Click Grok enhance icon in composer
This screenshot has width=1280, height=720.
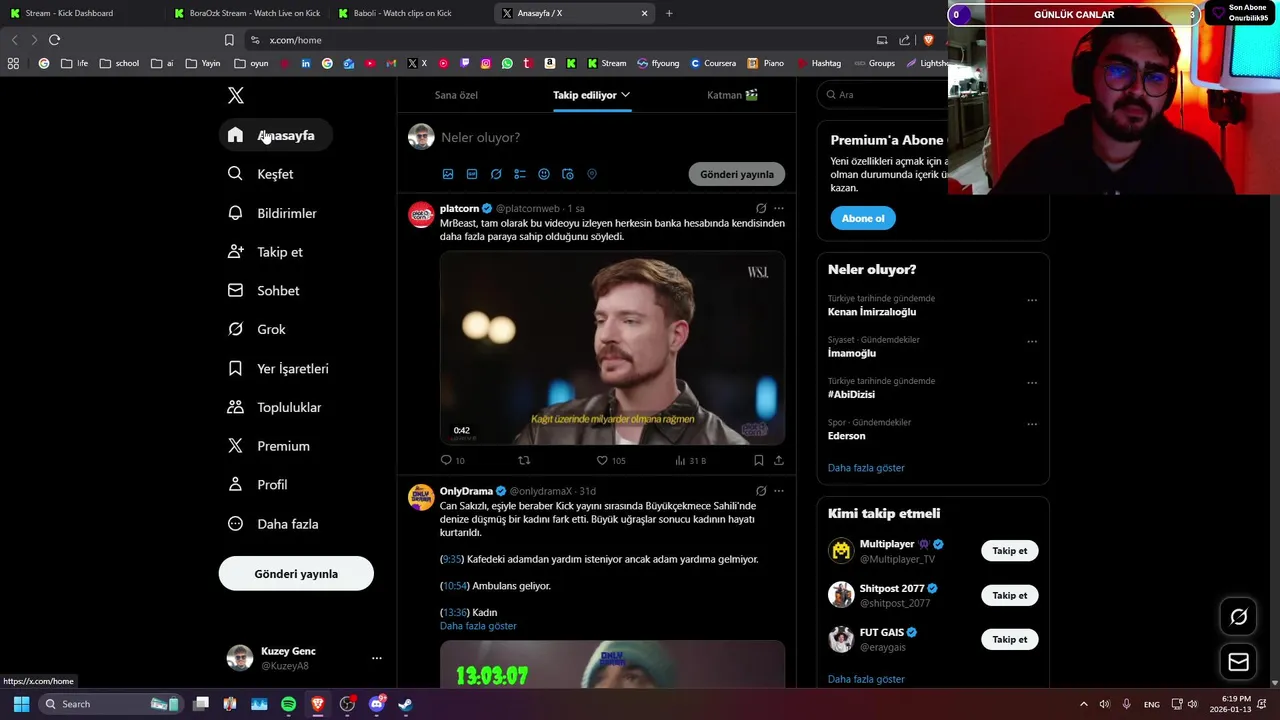(496, 174)
